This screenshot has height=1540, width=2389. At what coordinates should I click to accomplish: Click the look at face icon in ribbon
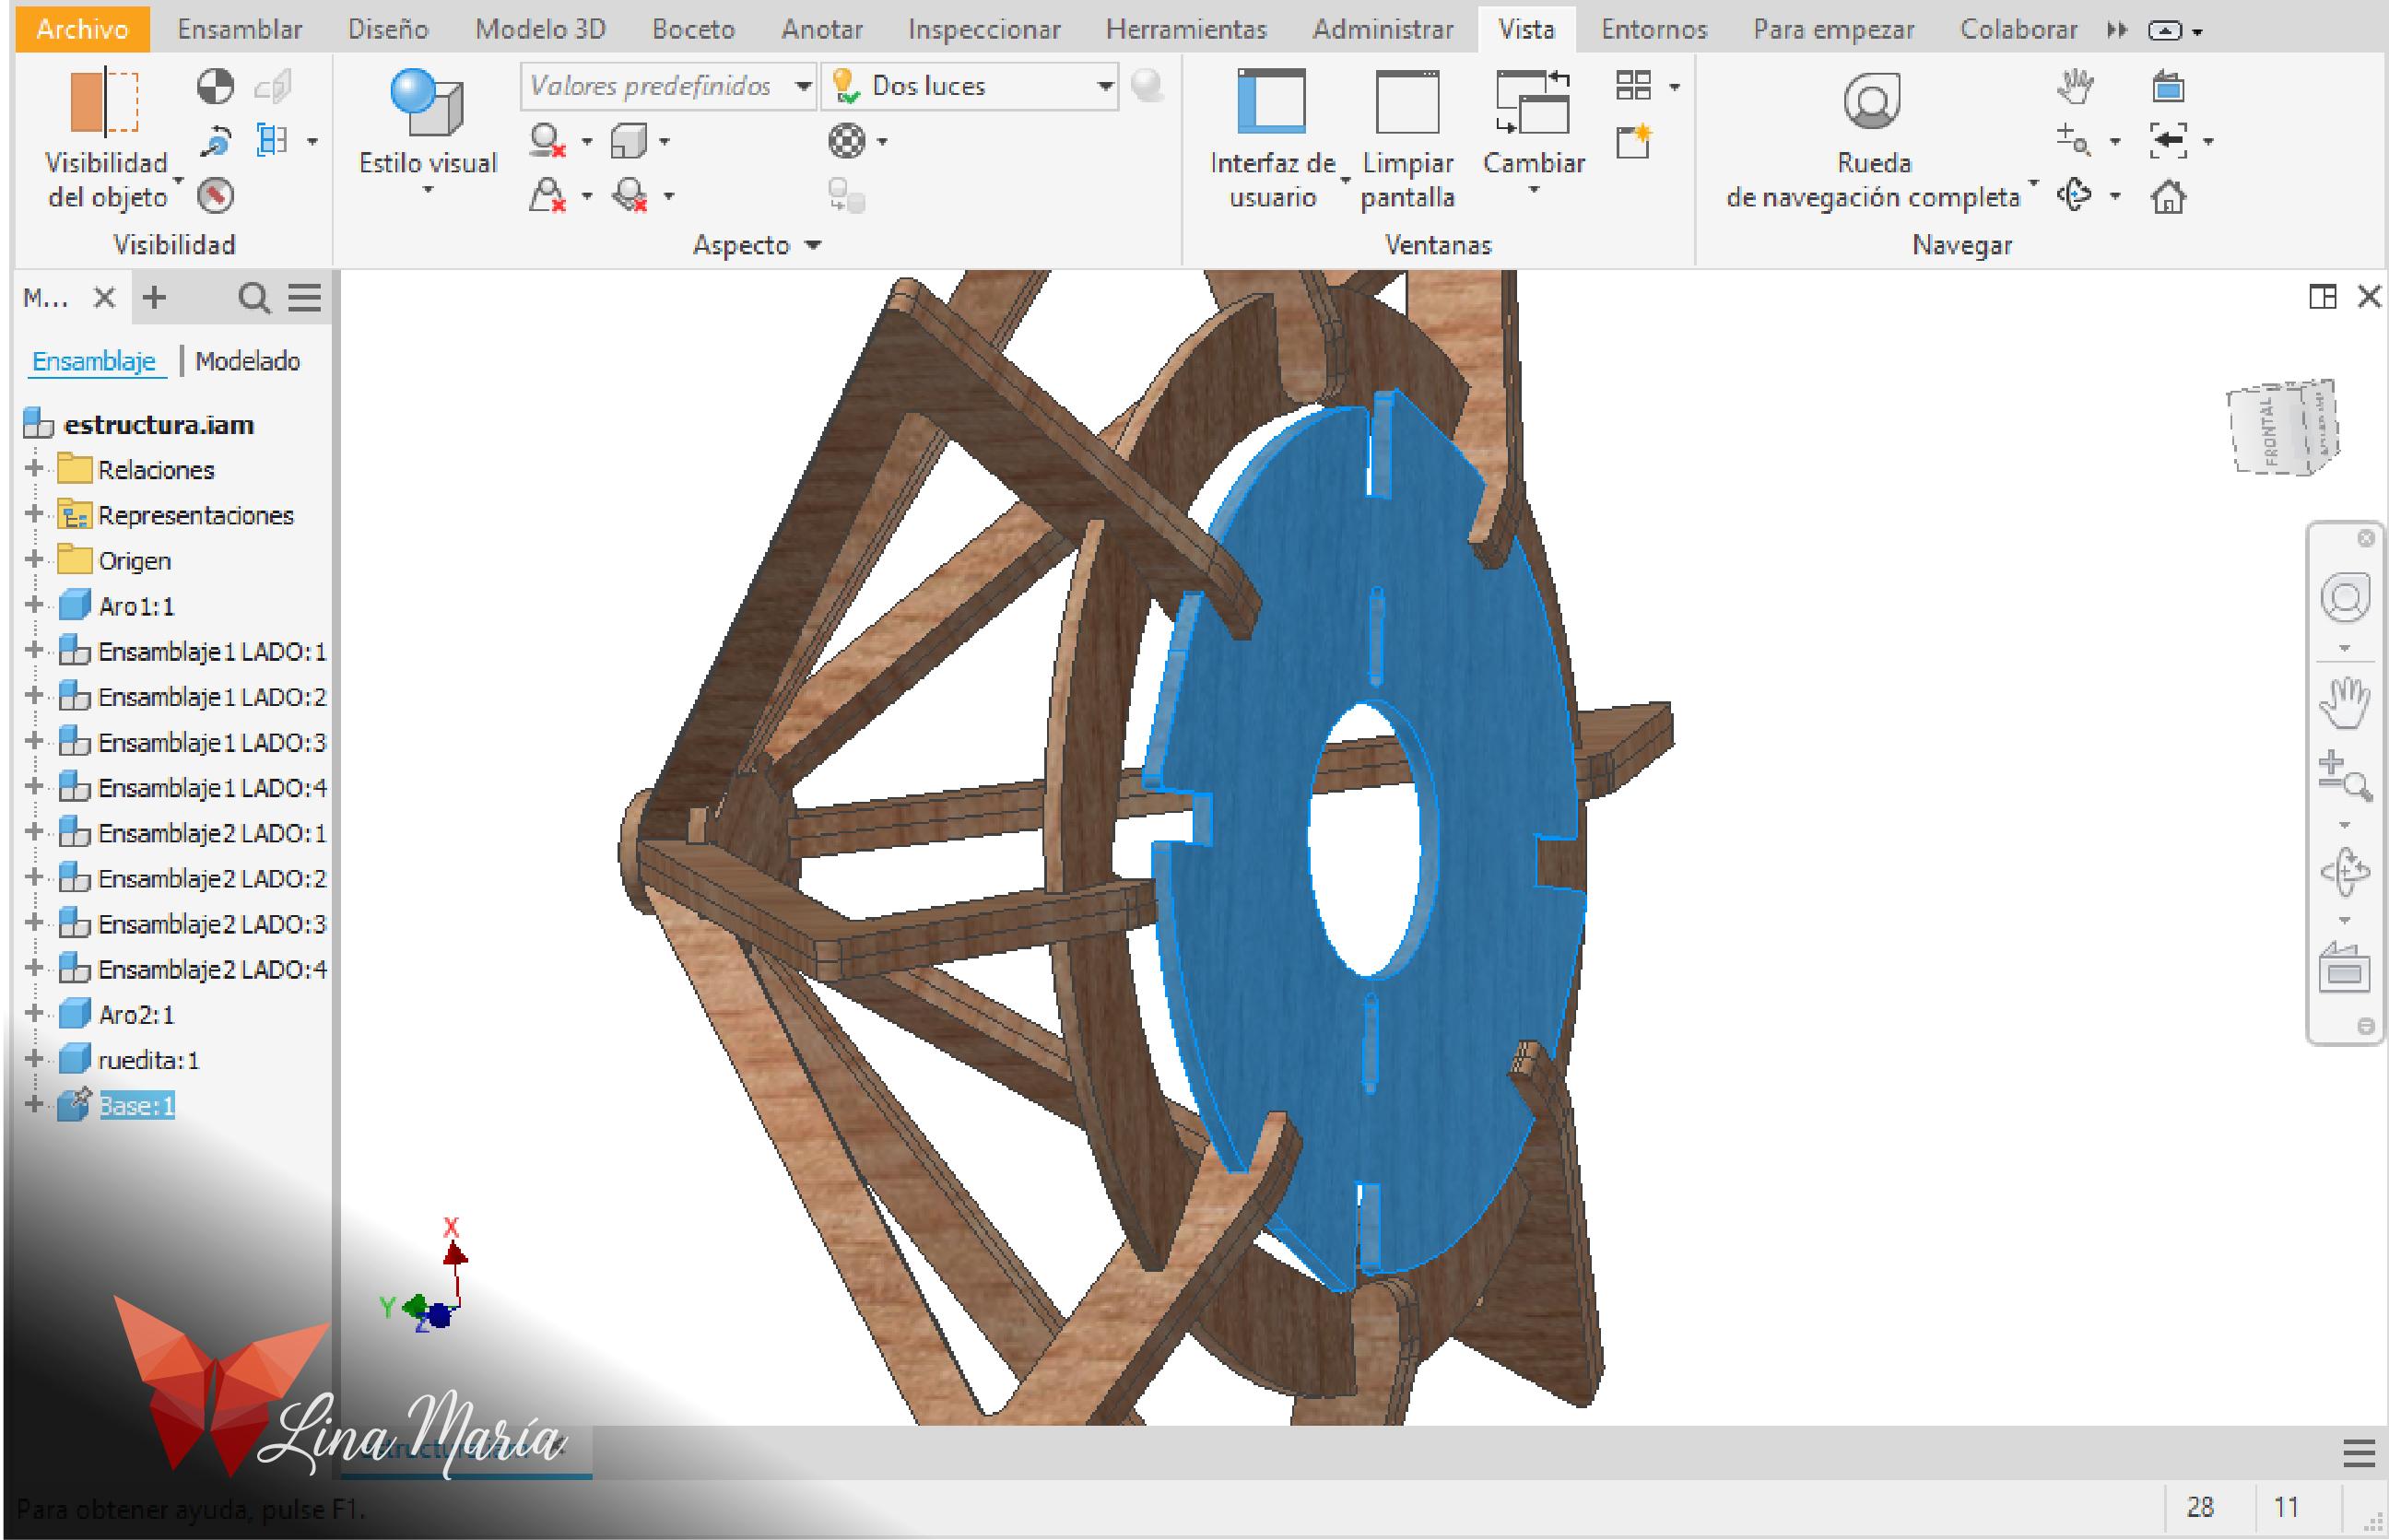click(x=2167, y=87)
